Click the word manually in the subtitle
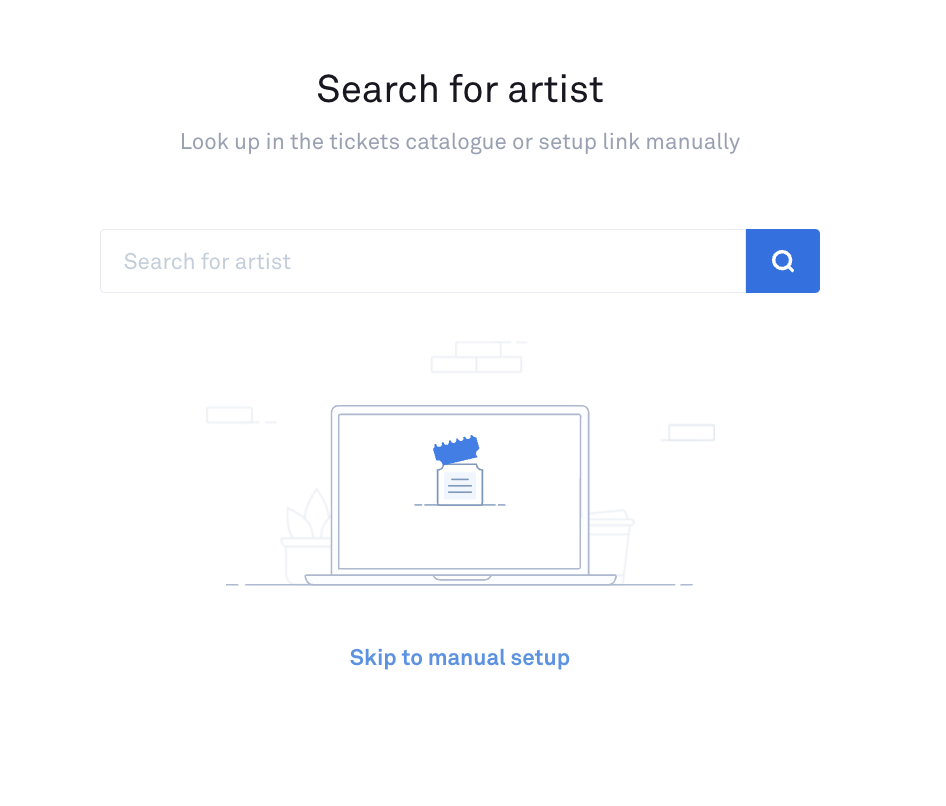This screenshot has width=946, height=806. click(693, 142)
